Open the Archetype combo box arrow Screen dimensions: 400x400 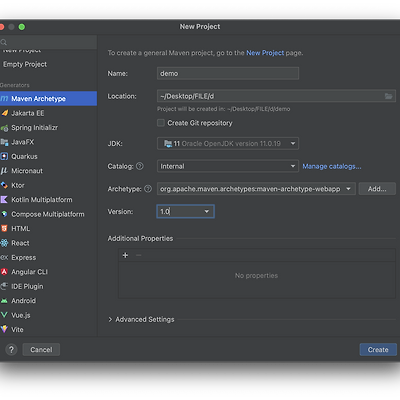point(348,189)
